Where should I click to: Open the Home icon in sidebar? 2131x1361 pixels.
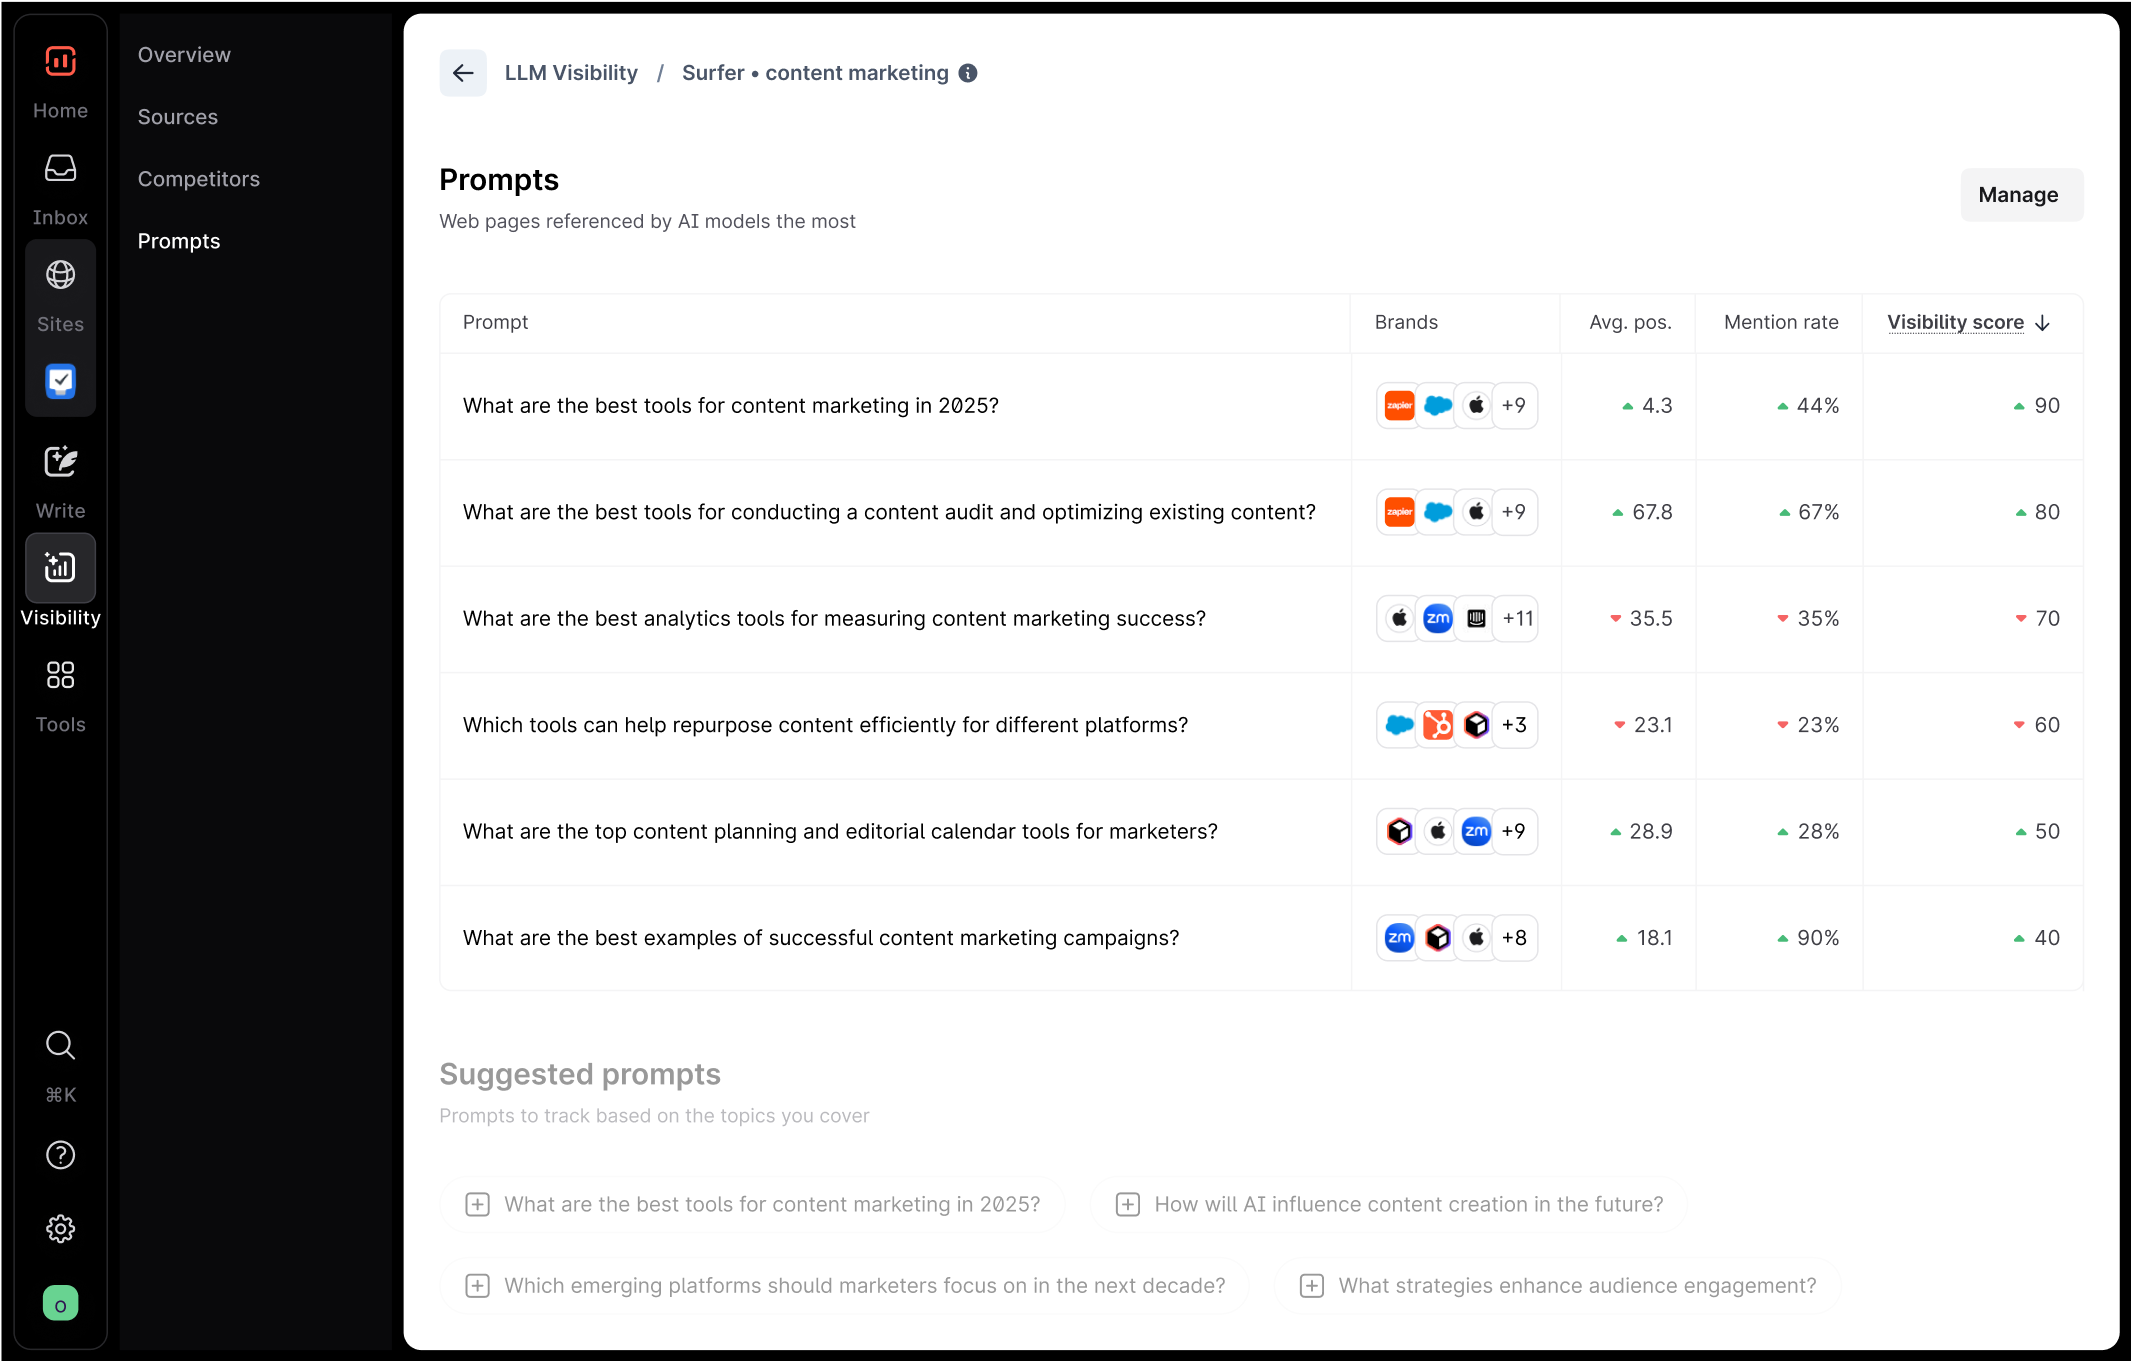(60, 61)
